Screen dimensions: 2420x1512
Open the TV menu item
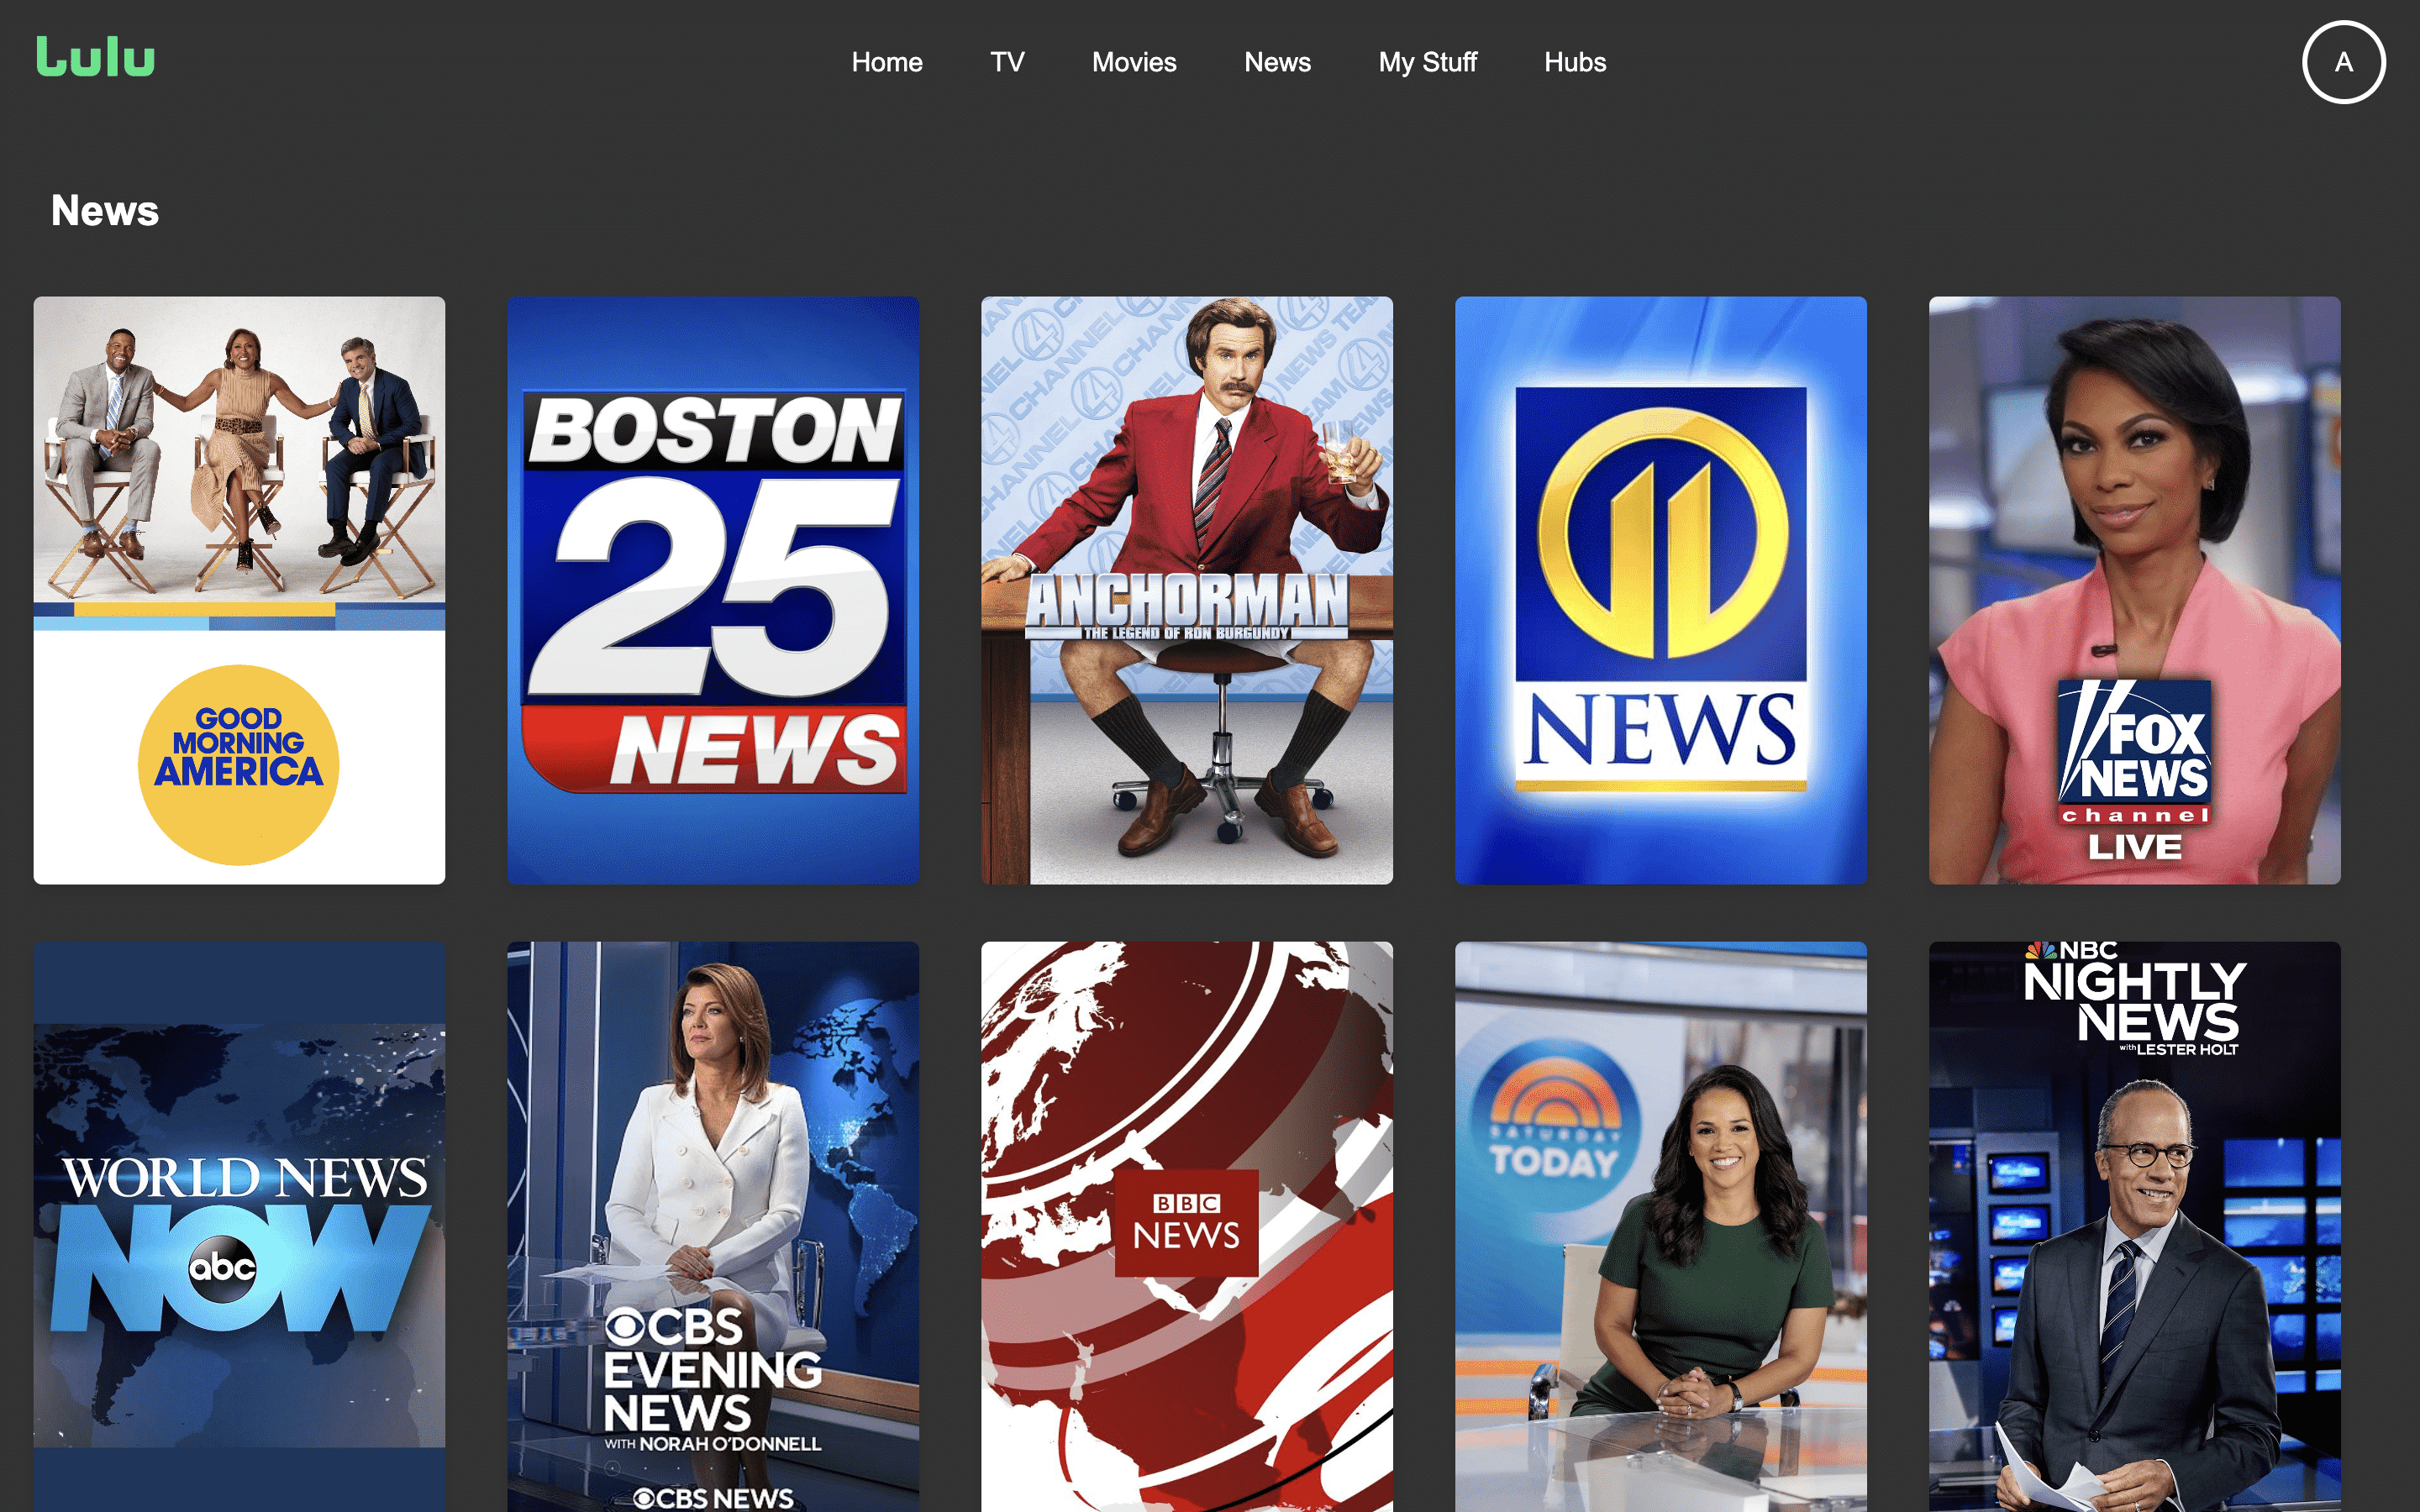[1006, 62]
